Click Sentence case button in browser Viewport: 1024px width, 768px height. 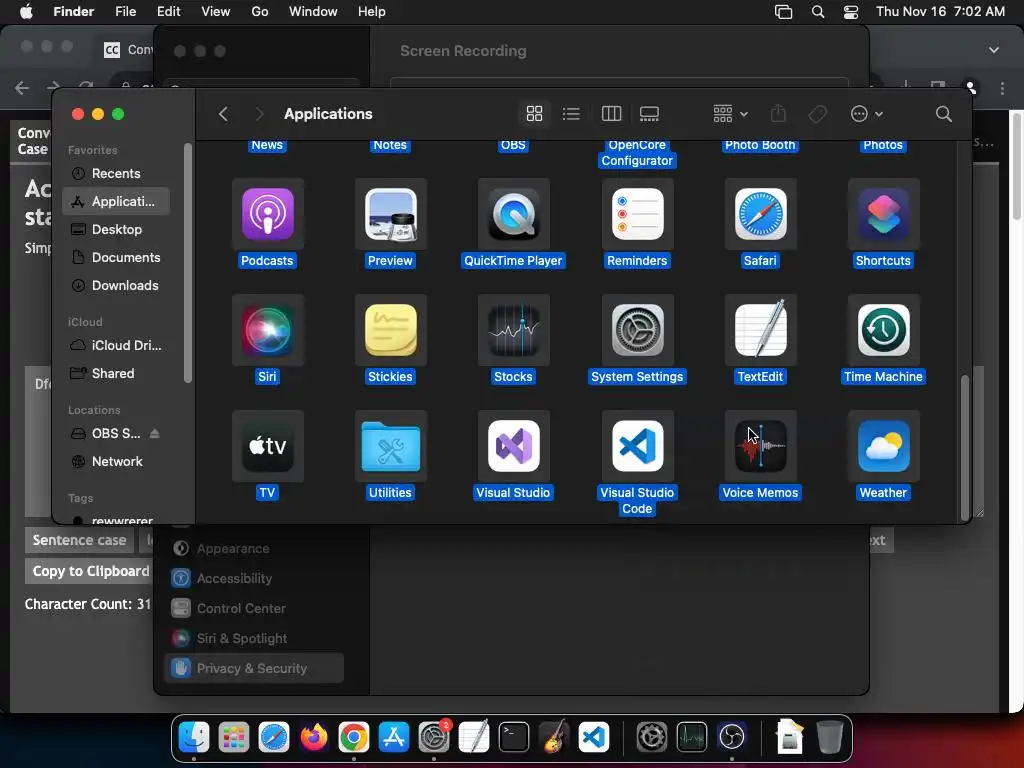79,540
